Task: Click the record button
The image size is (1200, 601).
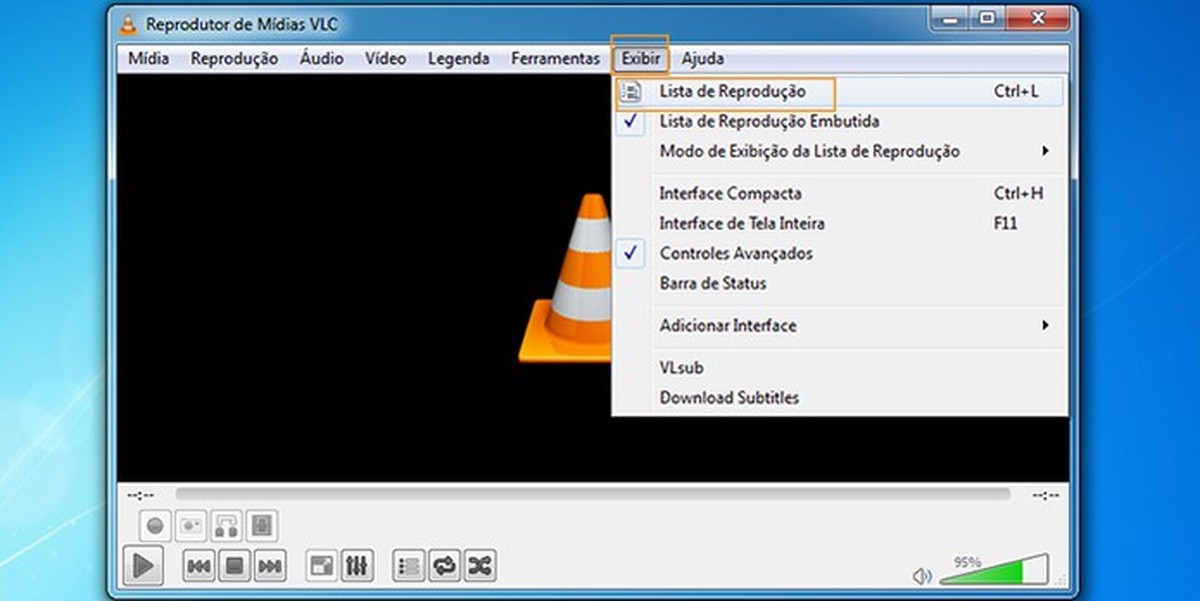Action: (155, 525)
